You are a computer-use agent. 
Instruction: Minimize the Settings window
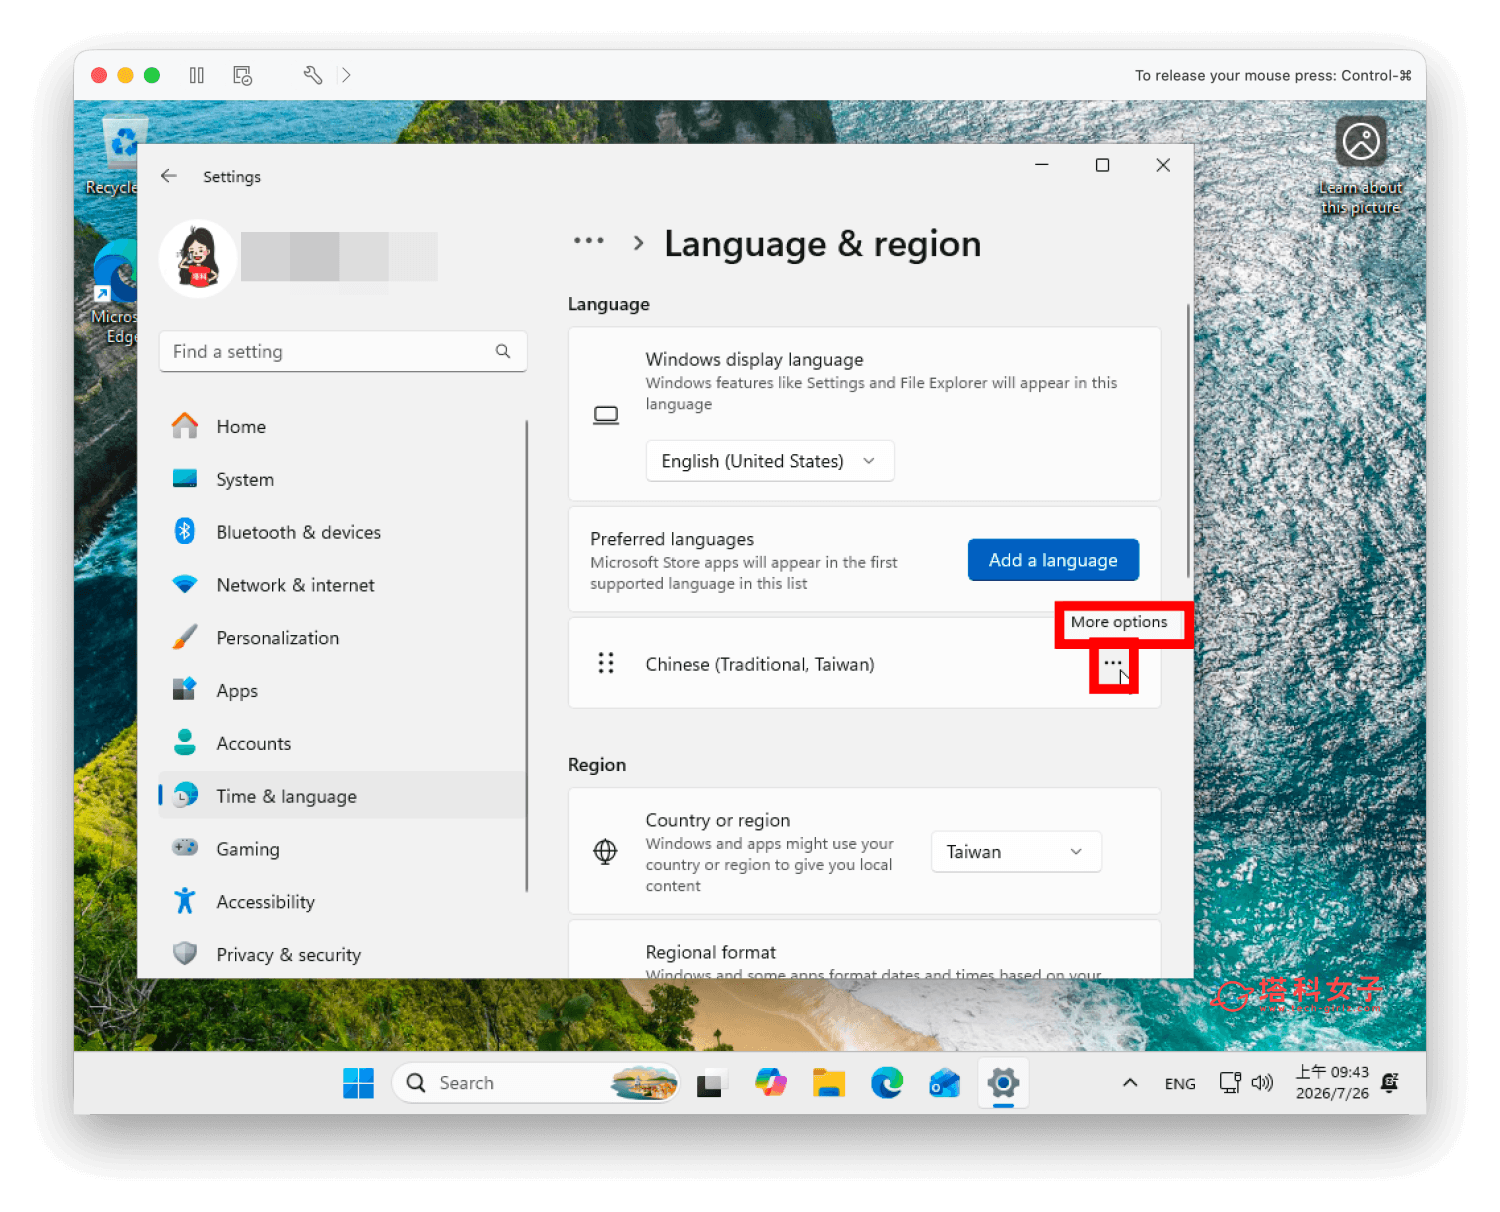coord(1041,165)
